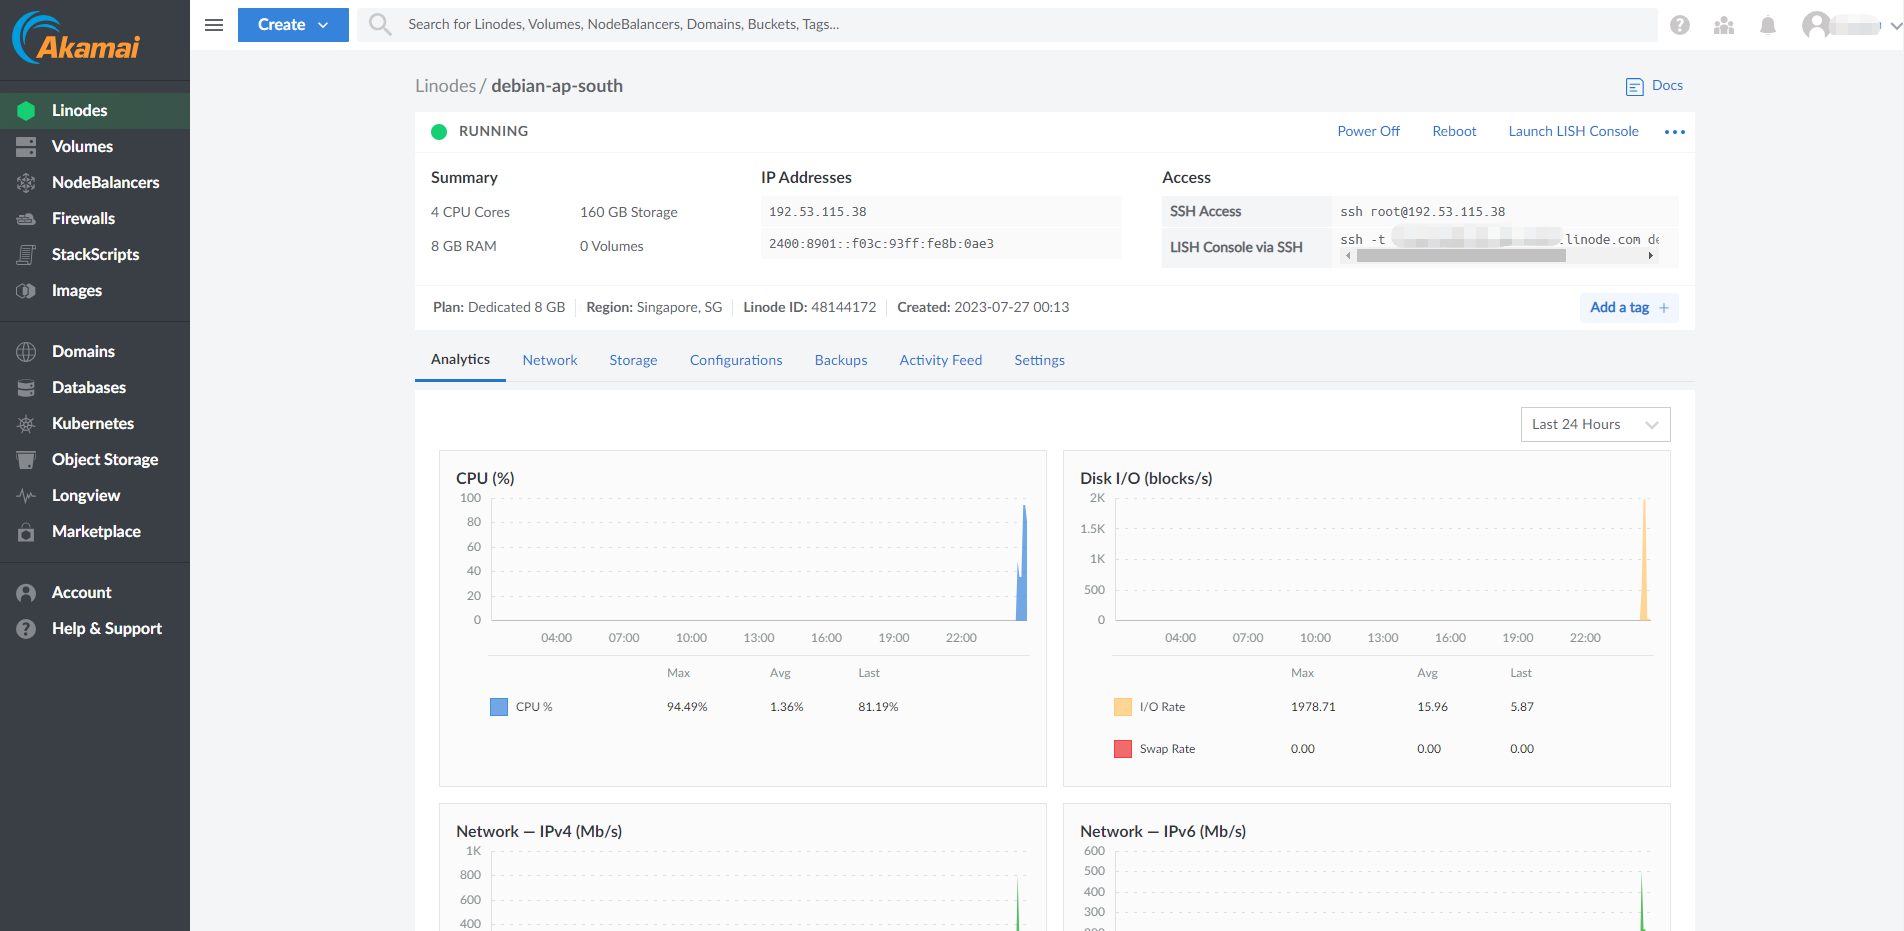Screen dimensions: 1904x931
Task: Open the Account person icon
Action: coord(26,593)
